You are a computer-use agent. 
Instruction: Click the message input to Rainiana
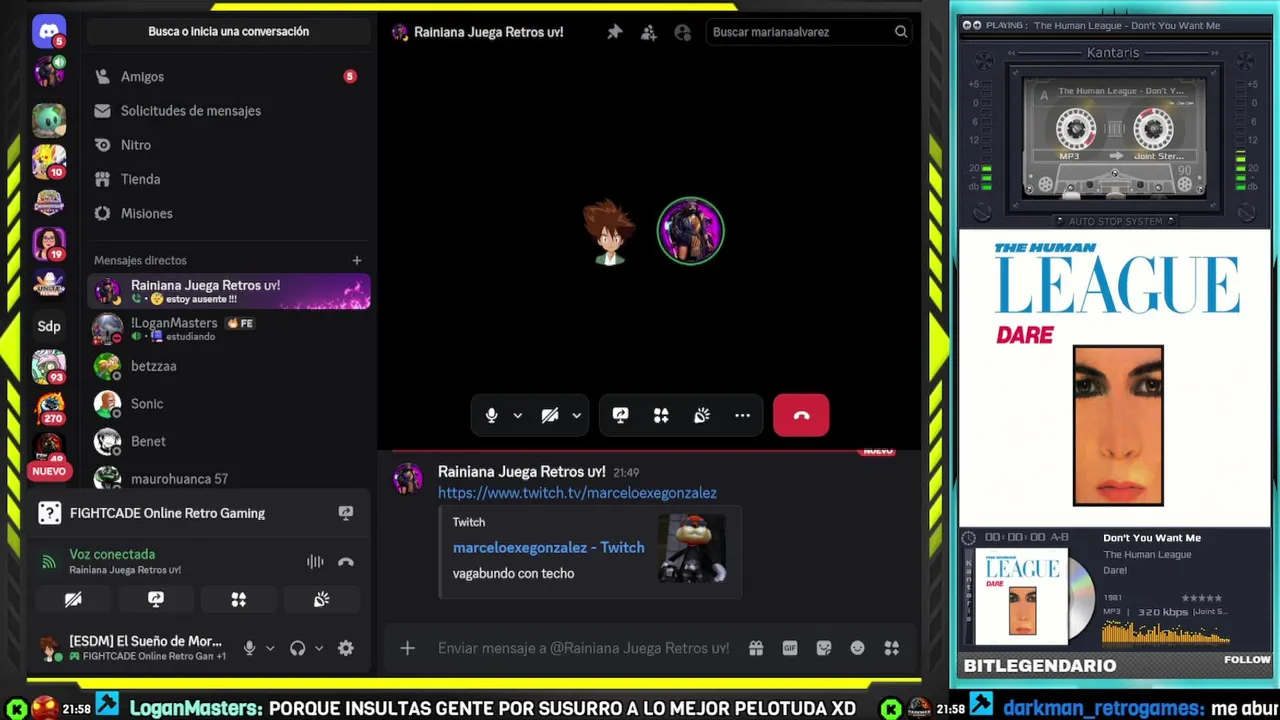click(583, 648)
